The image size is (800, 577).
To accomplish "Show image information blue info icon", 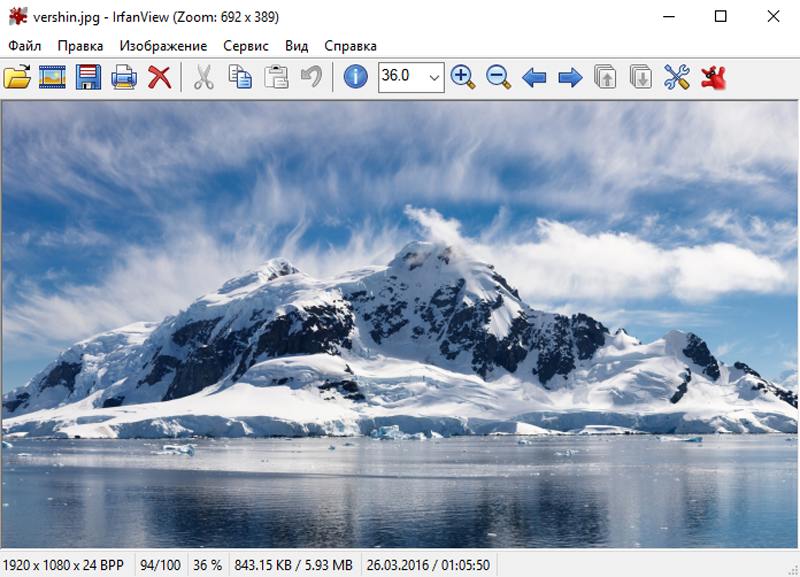I will pos(356,78).
